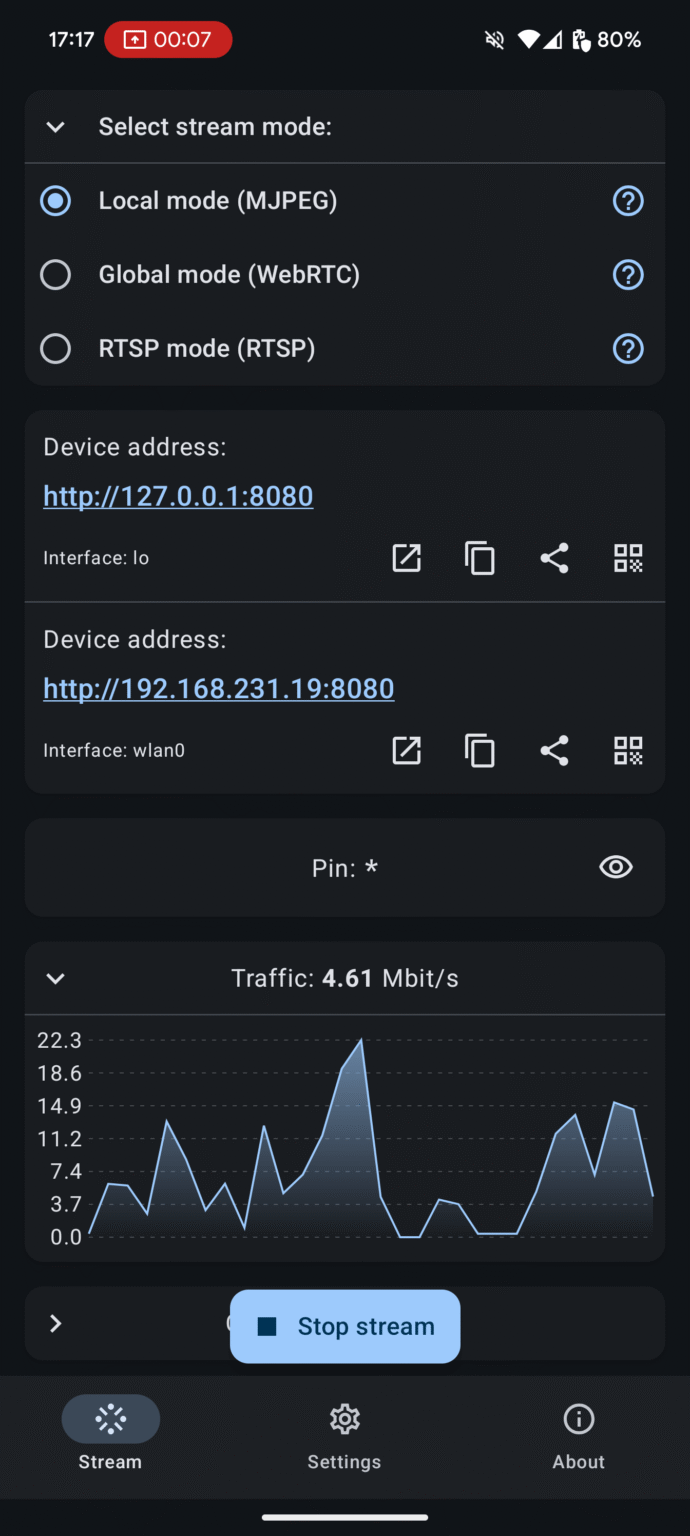Screen dimensions: 690x1536
Task: Open the wlan0 address in external browser
Action: tap(406, 750)
